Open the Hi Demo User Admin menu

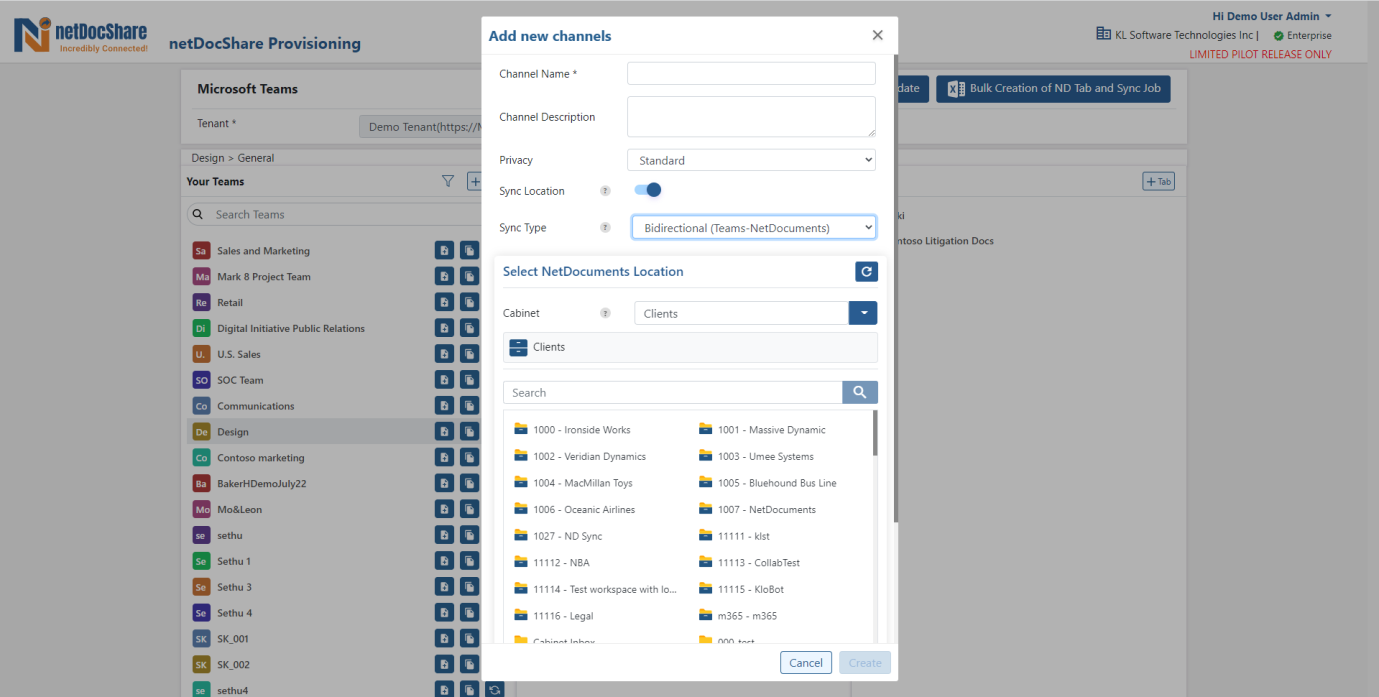[1272, 16]
